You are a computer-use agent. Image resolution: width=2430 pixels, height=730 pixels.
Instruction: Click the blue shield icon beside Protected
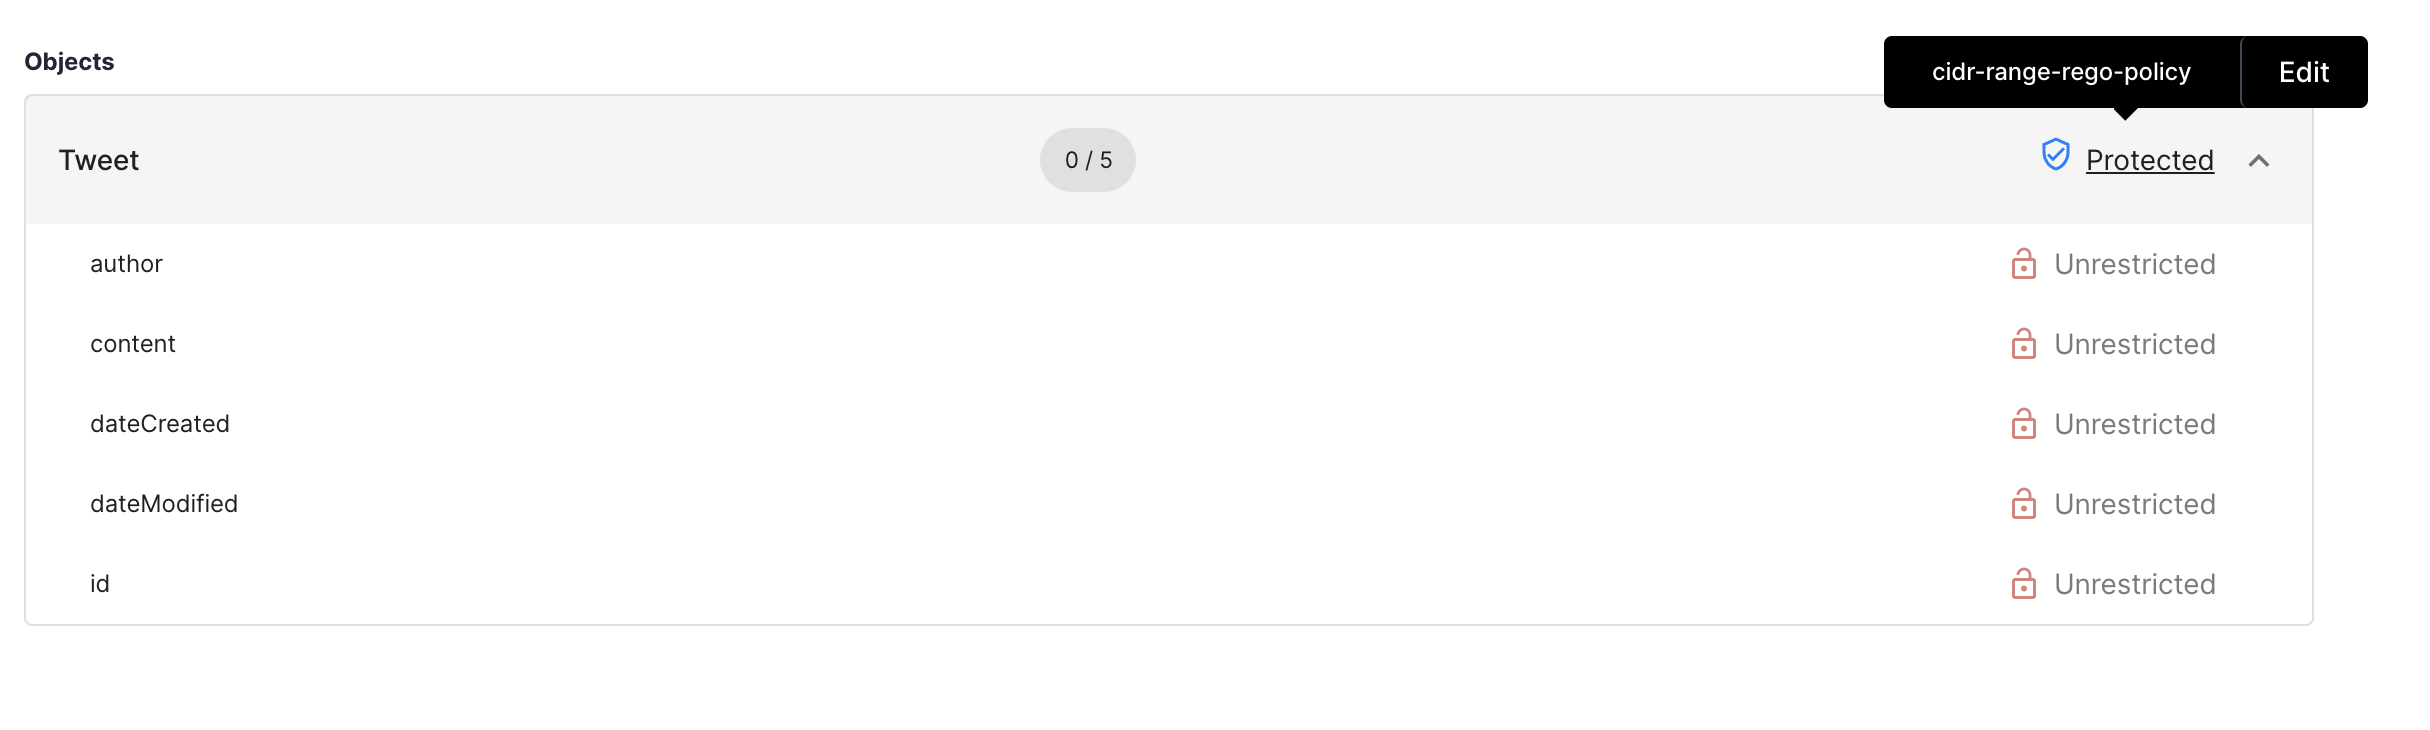click(2055, 155)
